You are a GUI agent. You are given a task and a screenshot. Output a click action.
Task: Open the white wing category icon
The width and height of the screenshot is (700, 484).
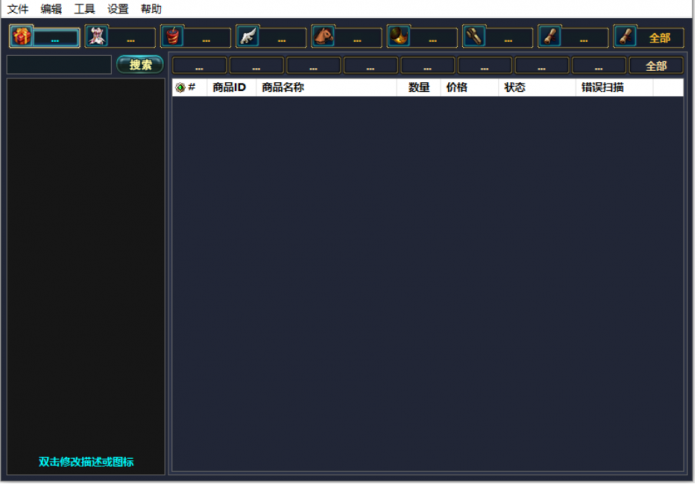(248, 37)
